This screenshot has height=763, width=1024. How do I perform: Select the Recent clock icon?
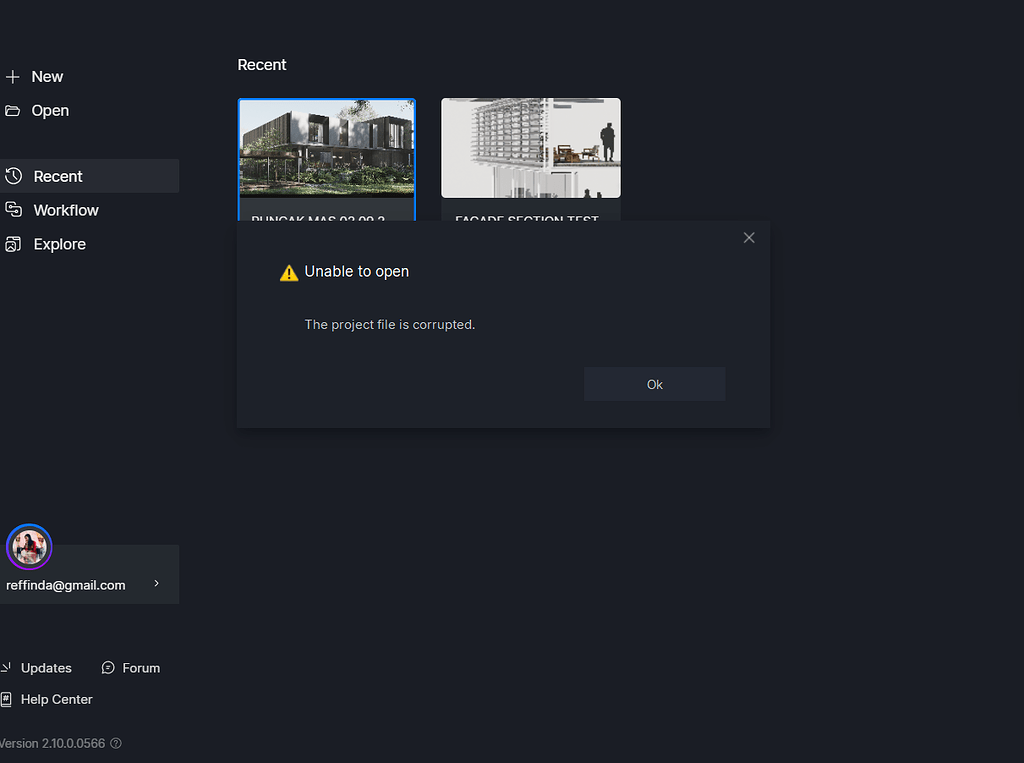click(x=14, y=175)
